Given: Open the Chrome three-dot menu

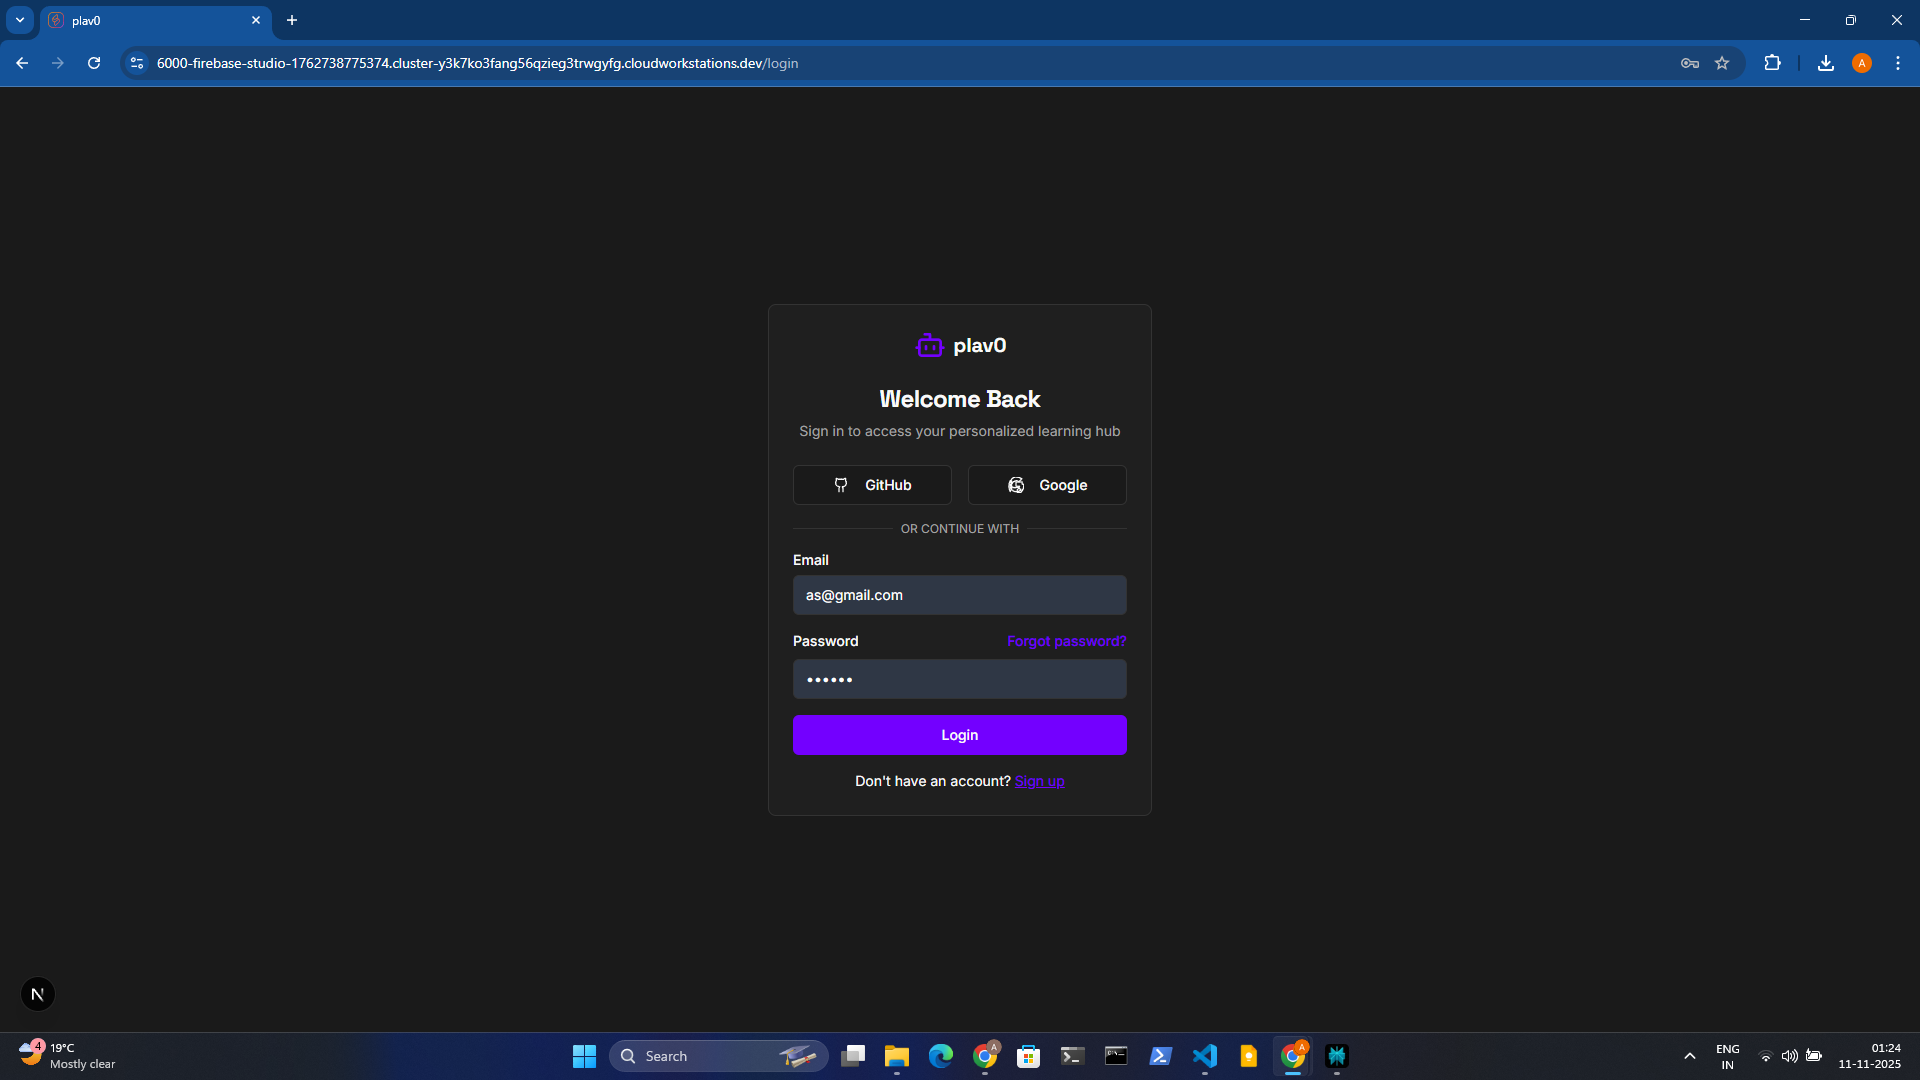Looking at the screenshot, I should coord(1897,63).
